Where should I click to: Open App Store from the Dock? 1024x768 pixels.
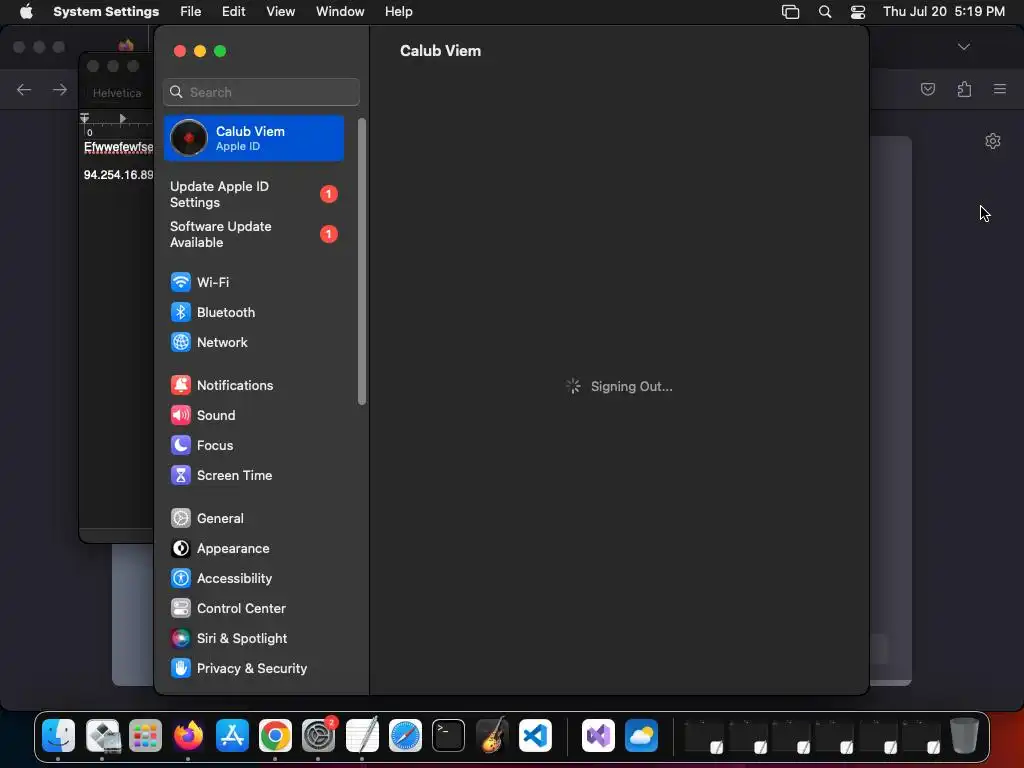point(232,735)
